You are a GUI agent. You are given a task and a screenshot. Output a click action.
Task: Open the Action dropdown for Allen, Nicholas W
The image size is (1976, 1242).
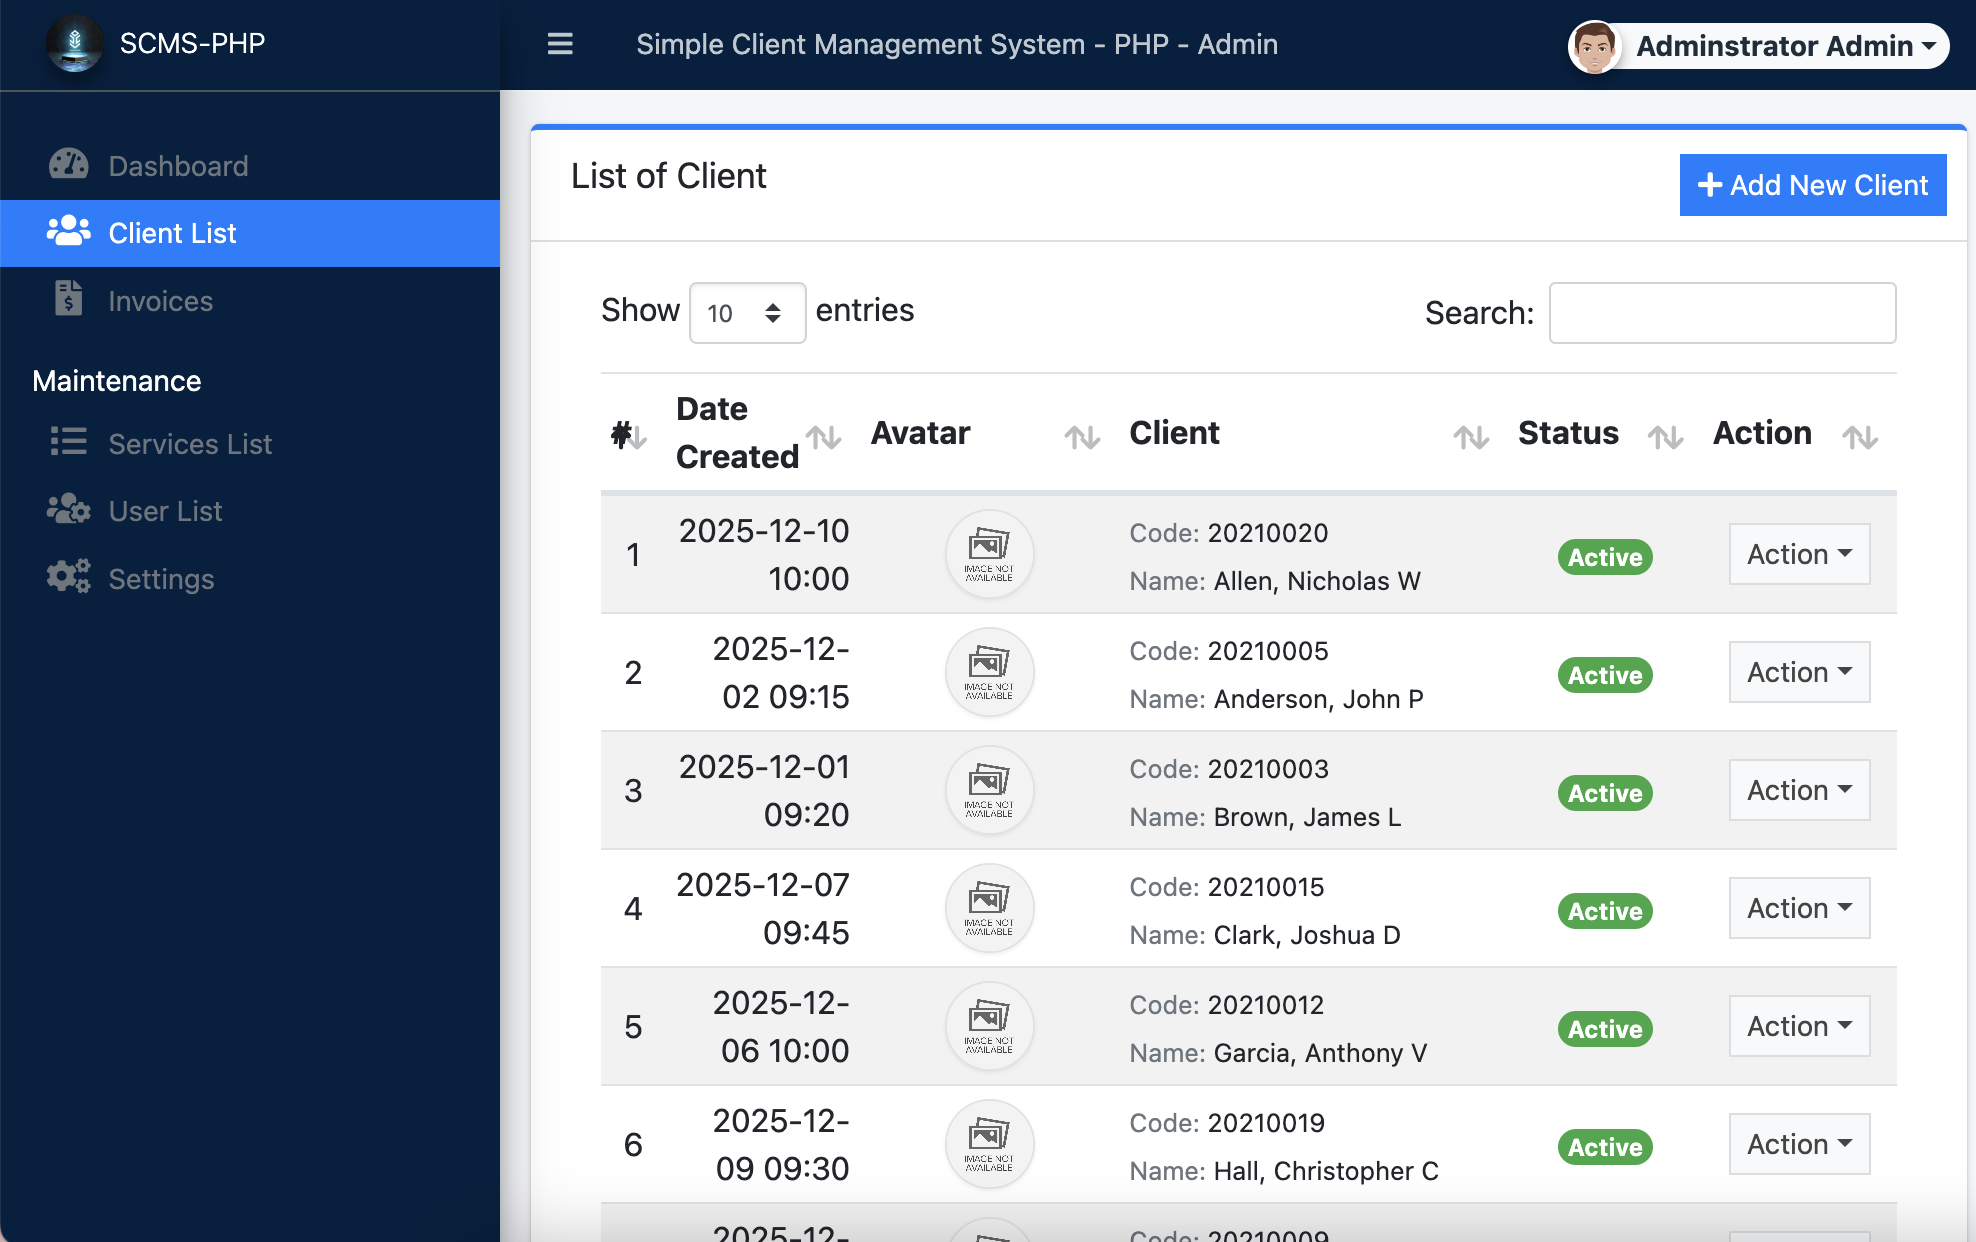1798,554
